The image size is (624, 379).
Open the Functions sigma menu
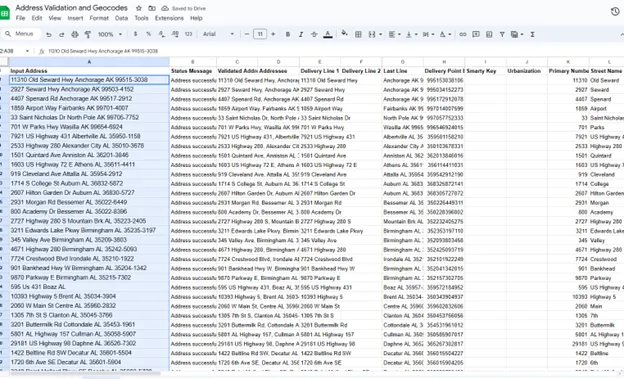pyautogui.click(x=532, y=34)
